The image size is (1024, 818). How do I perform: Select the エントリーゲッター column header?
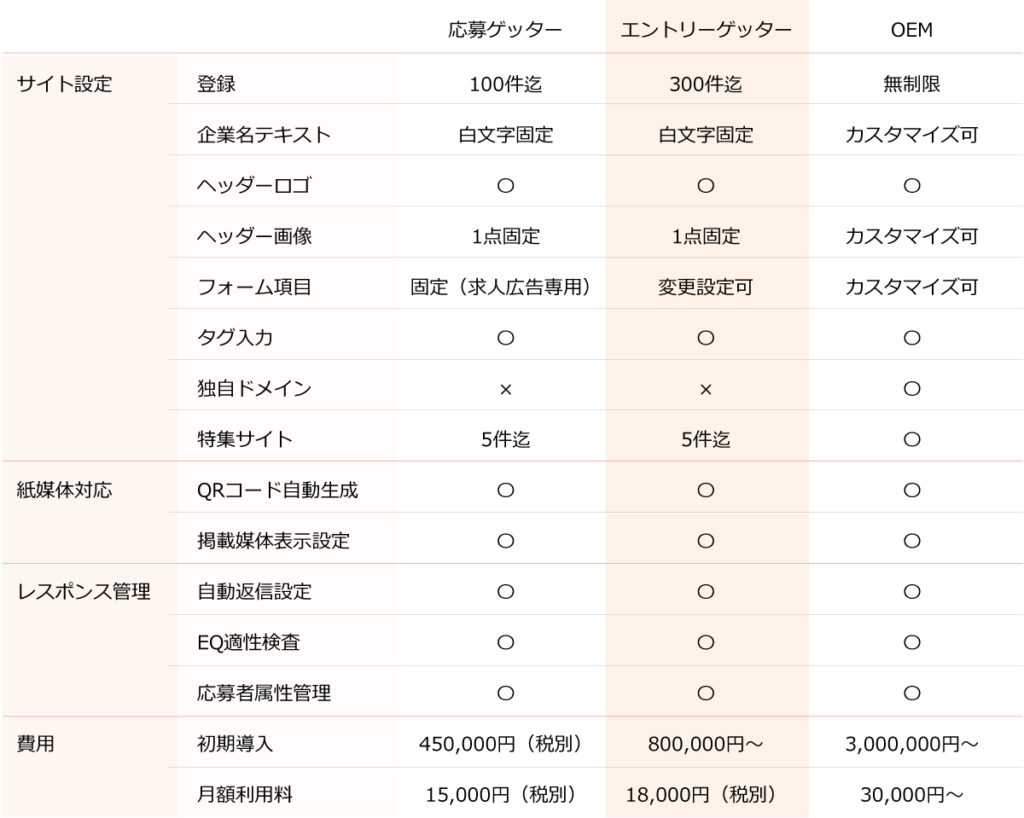click(x=705, y=30)
